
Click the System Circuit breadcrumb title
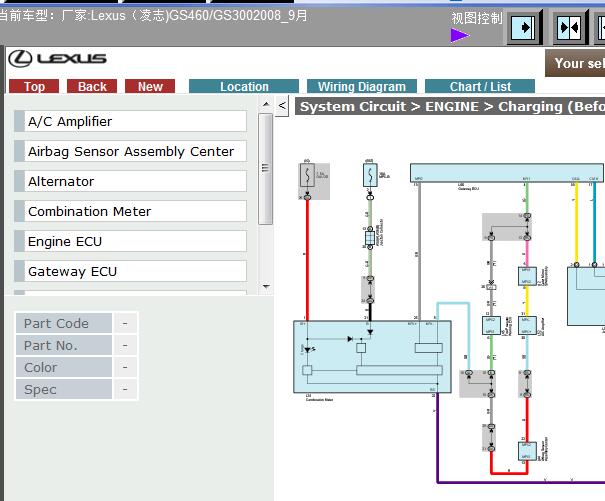[450, 107]
